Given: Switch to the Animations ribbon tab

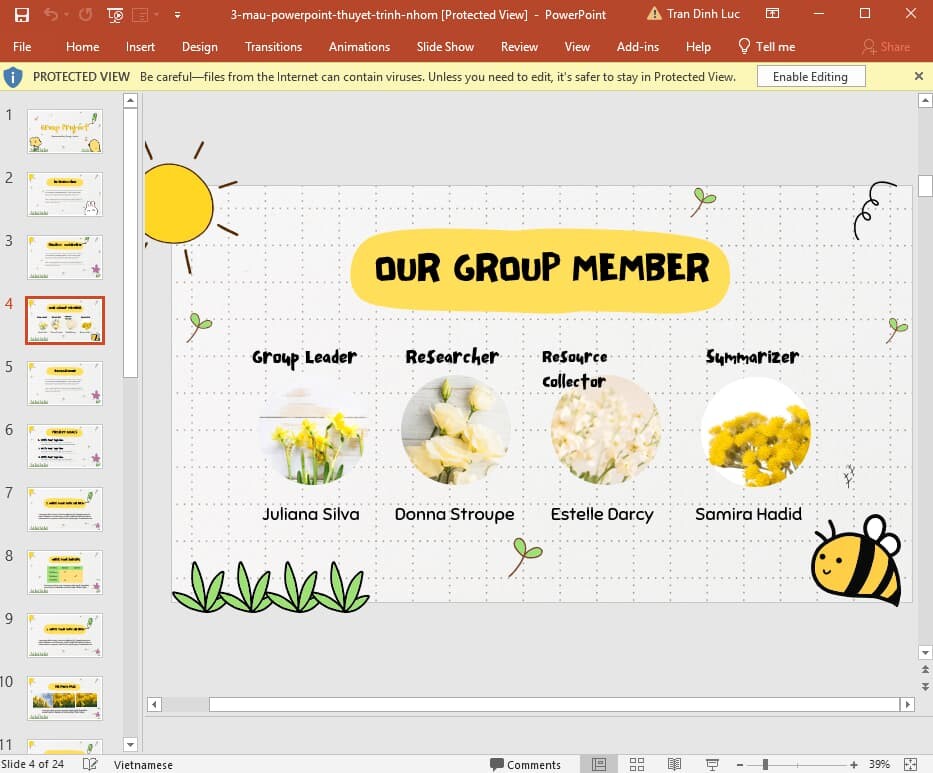Looking at the screenshot, I should point(359,46).
